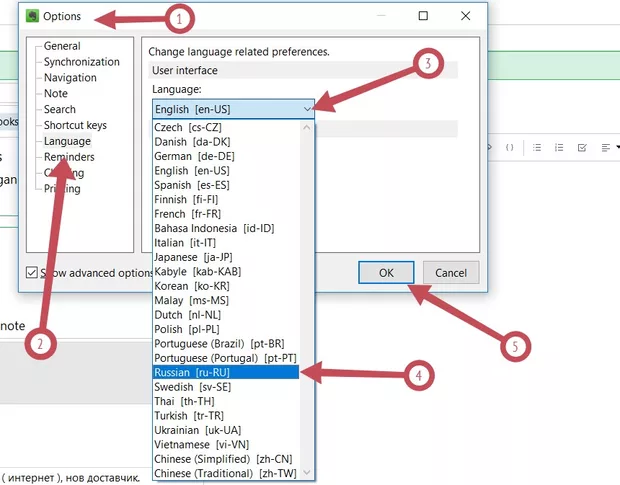
Task: Choose Danish [da-DK] from language list
Action: pyautogui.click(x=226, y=142)
